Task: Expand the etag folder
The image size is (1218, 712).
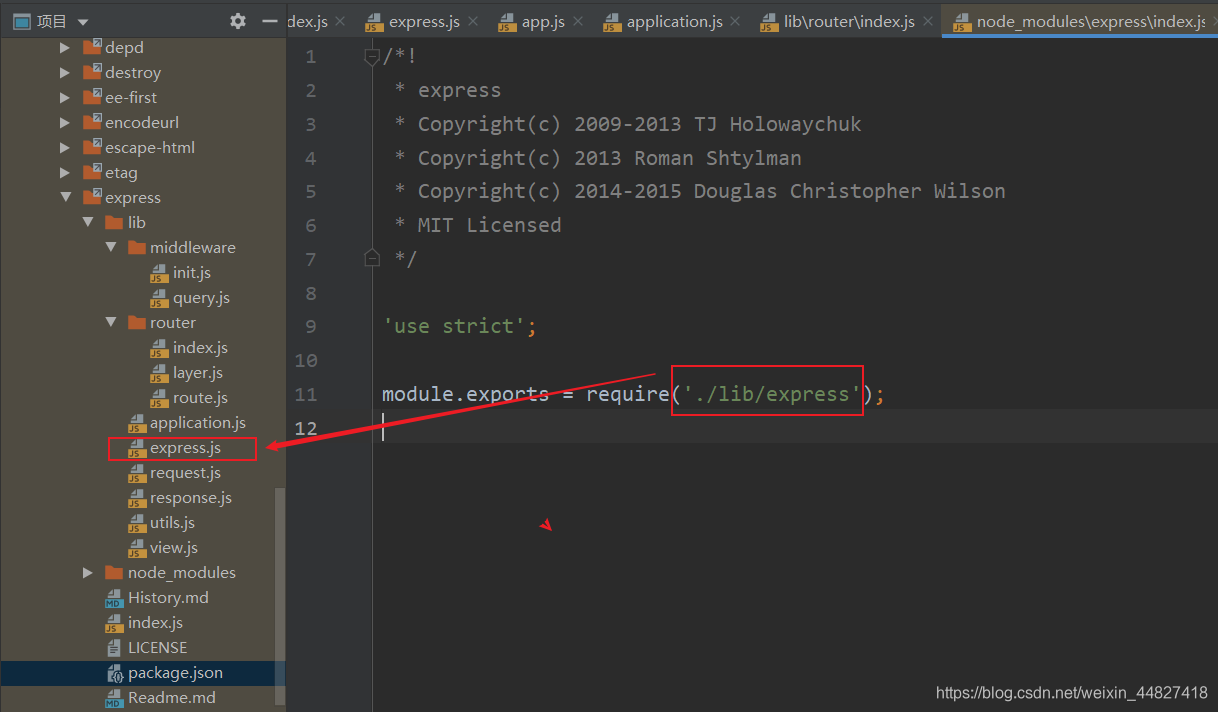Action: click(x=65, y=172)
